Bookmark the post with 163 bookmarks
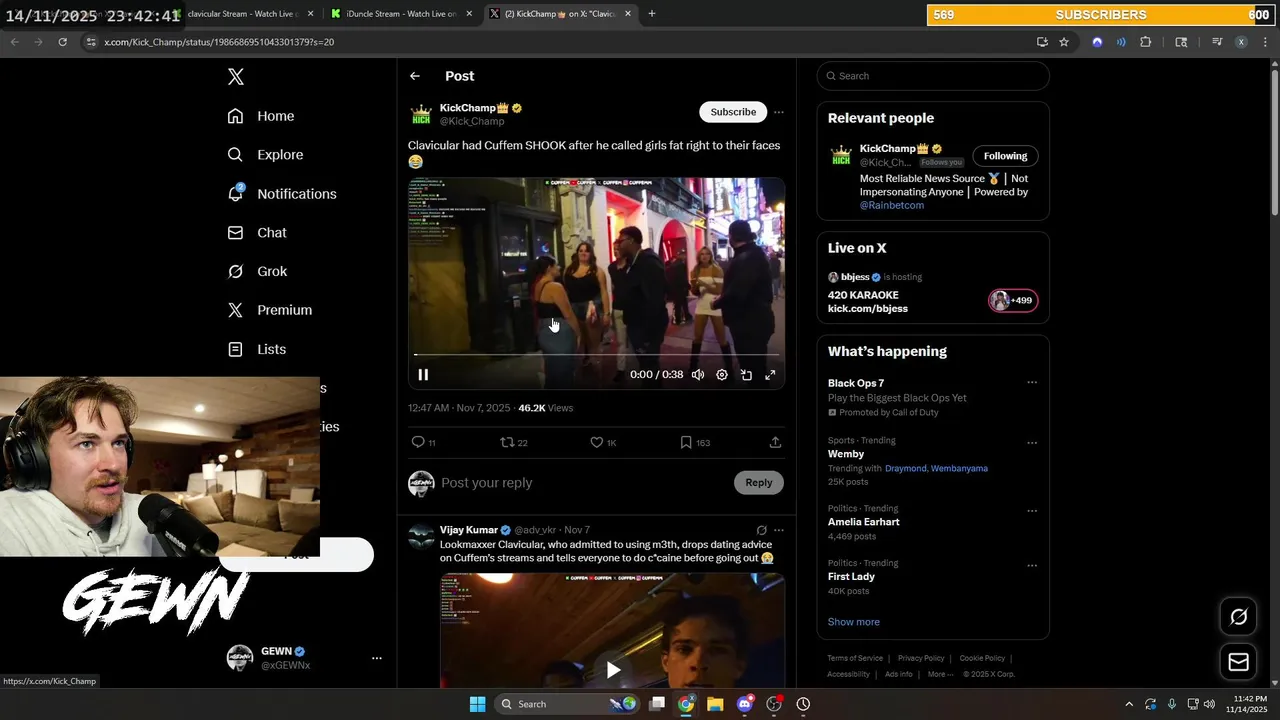This screenshot has width=1280, height=720. point(695,442)
